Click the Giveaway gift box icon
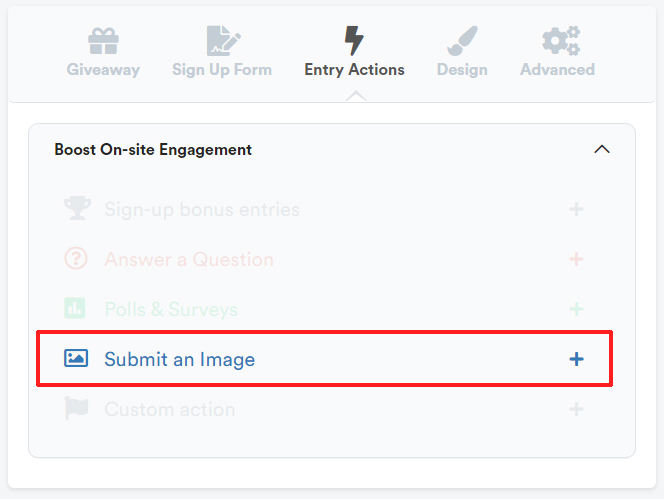The width and height of the screenshot is (664, 499). pos(103,41)
